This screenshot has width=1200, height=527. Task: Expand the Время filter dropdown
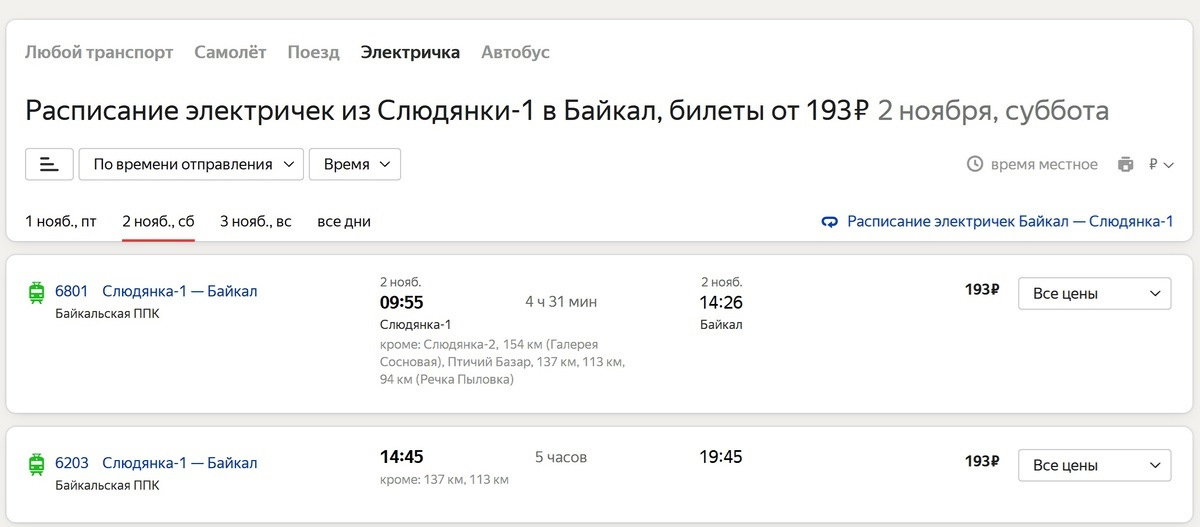click(355, 164)
